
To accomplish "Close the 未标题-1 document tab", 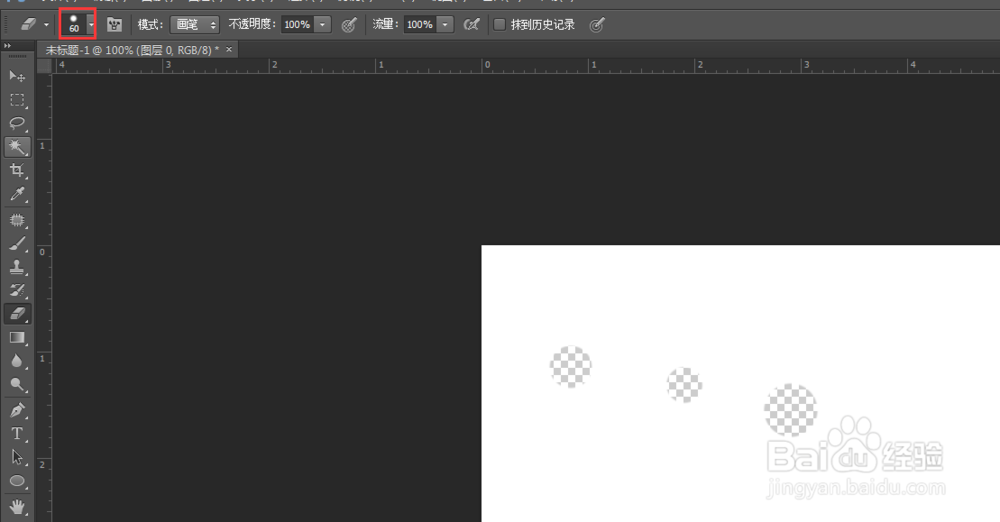I will 229,49.
